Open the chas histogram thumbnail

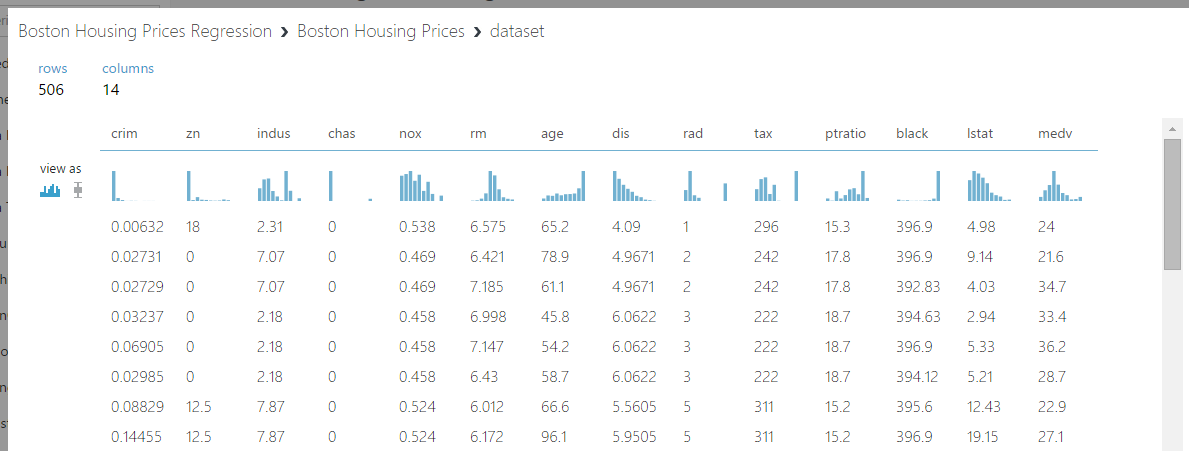350,186
